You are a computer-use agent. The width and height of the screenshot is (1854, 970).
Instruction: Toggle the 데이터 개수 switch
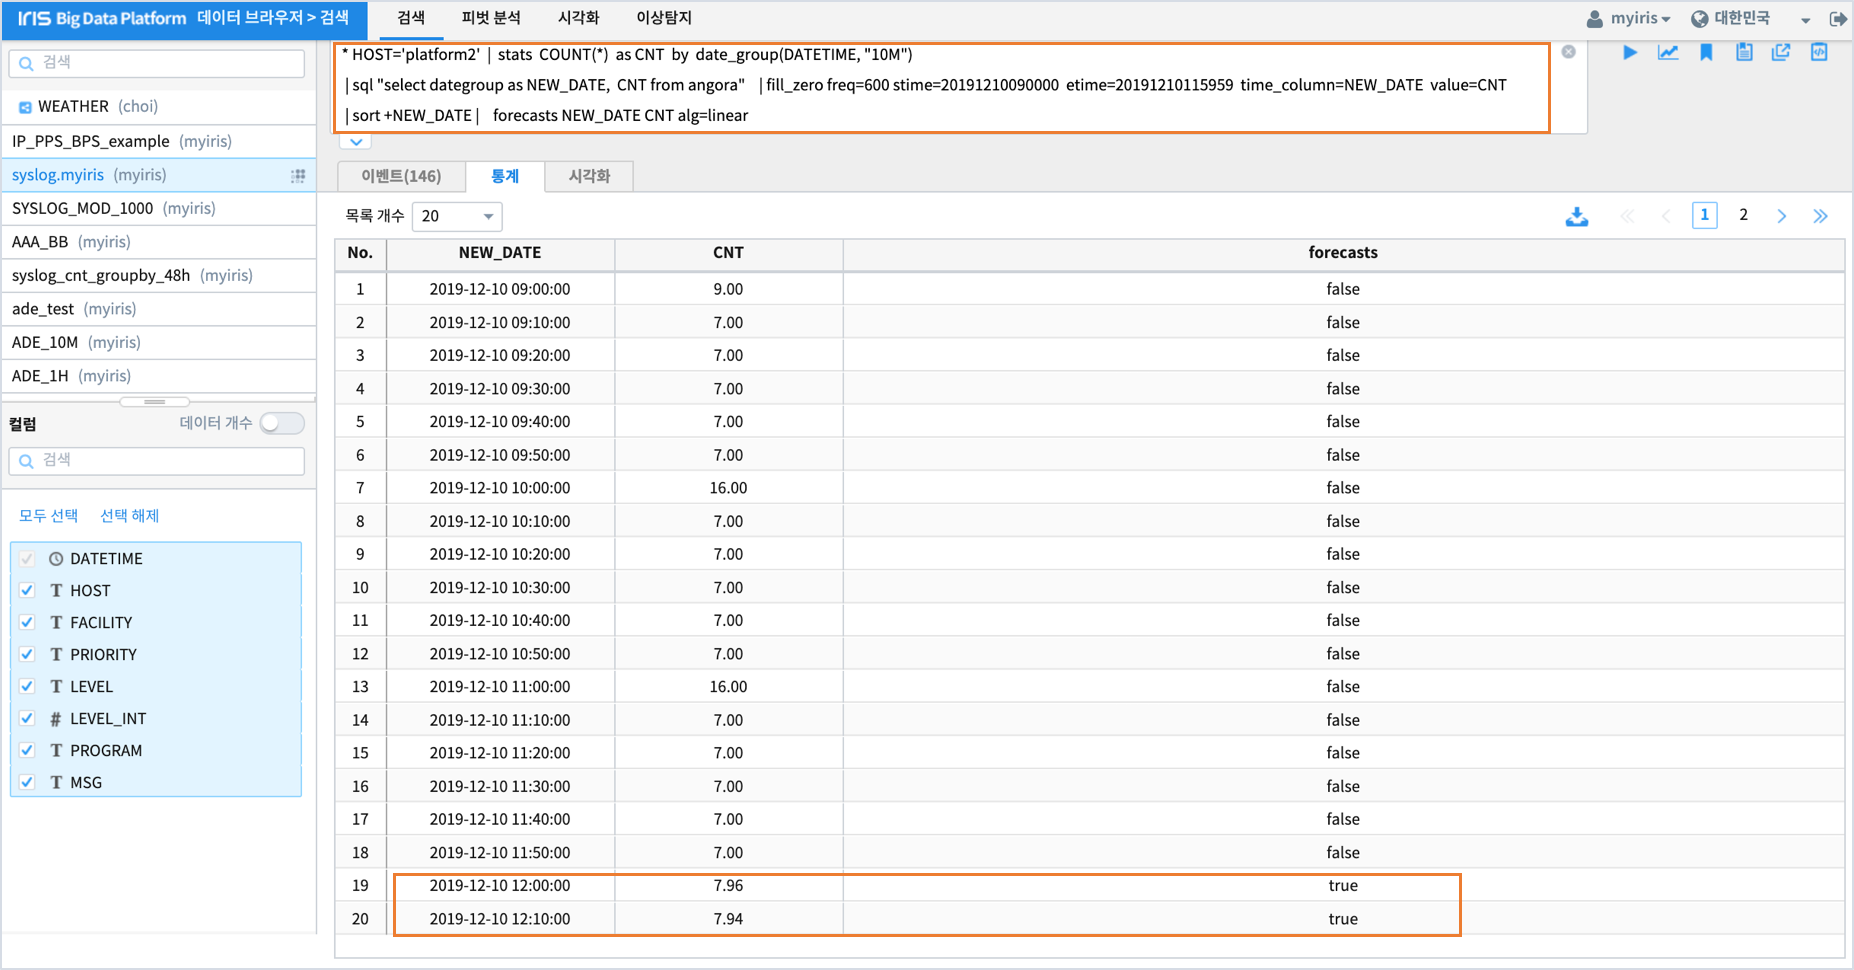(x=282, y=423)
